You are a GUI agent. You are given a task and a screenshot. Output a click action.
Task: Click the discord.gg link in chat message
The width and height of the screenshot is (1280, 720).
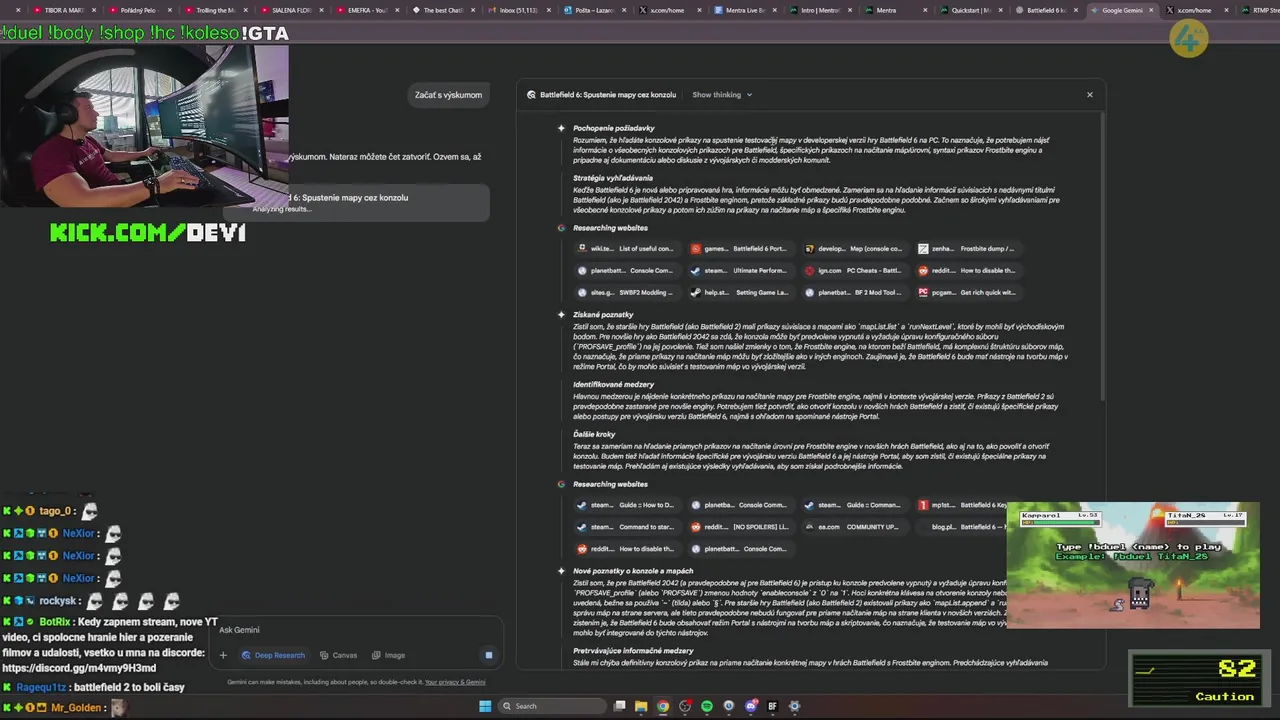[x=79, y=668]
